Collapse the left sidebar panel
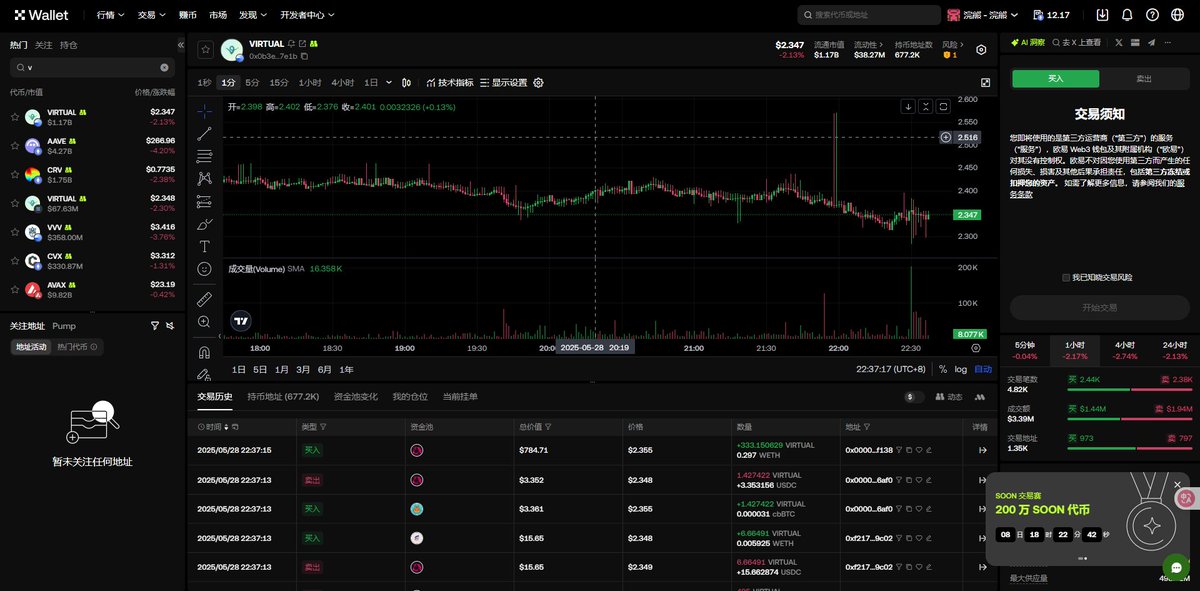 pos(181,45)
